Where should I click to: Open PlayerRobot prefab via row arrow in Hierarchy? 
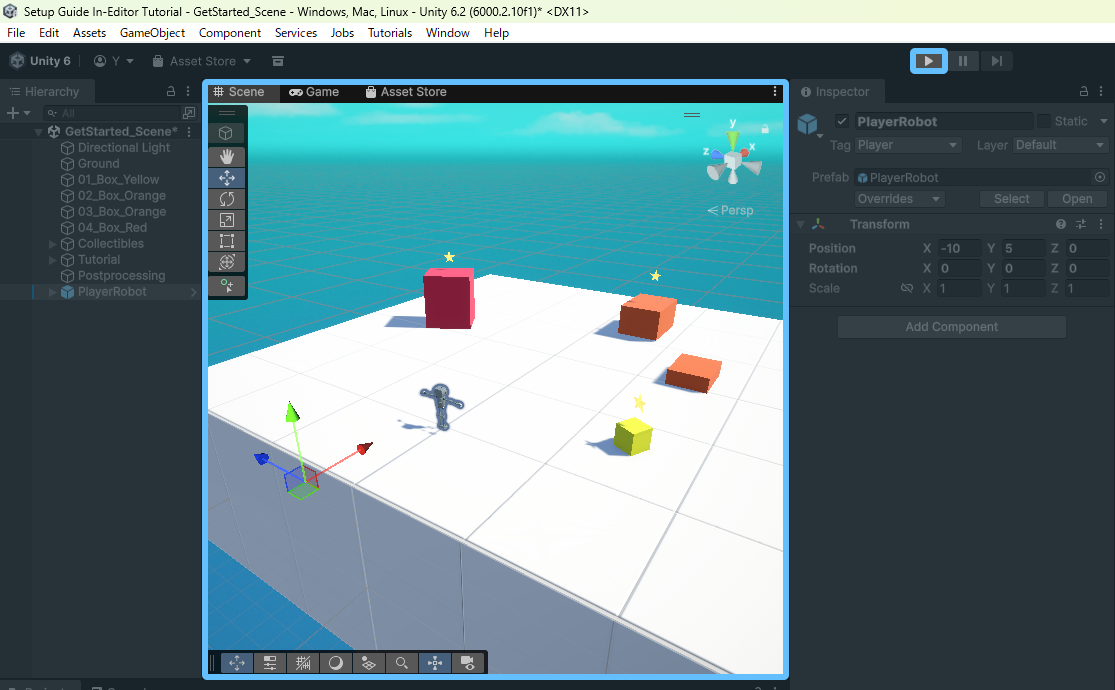pyautogui.click(x=193, y=292)
